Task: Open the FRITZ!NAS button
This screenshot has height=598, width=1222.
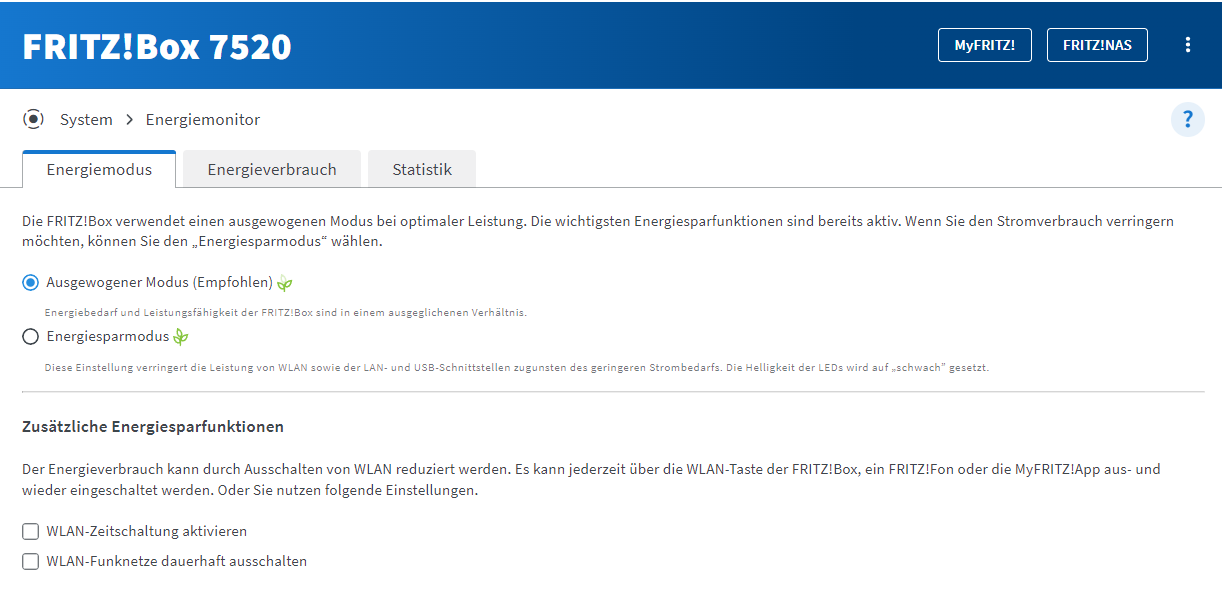Action: tap(1097, 45)
